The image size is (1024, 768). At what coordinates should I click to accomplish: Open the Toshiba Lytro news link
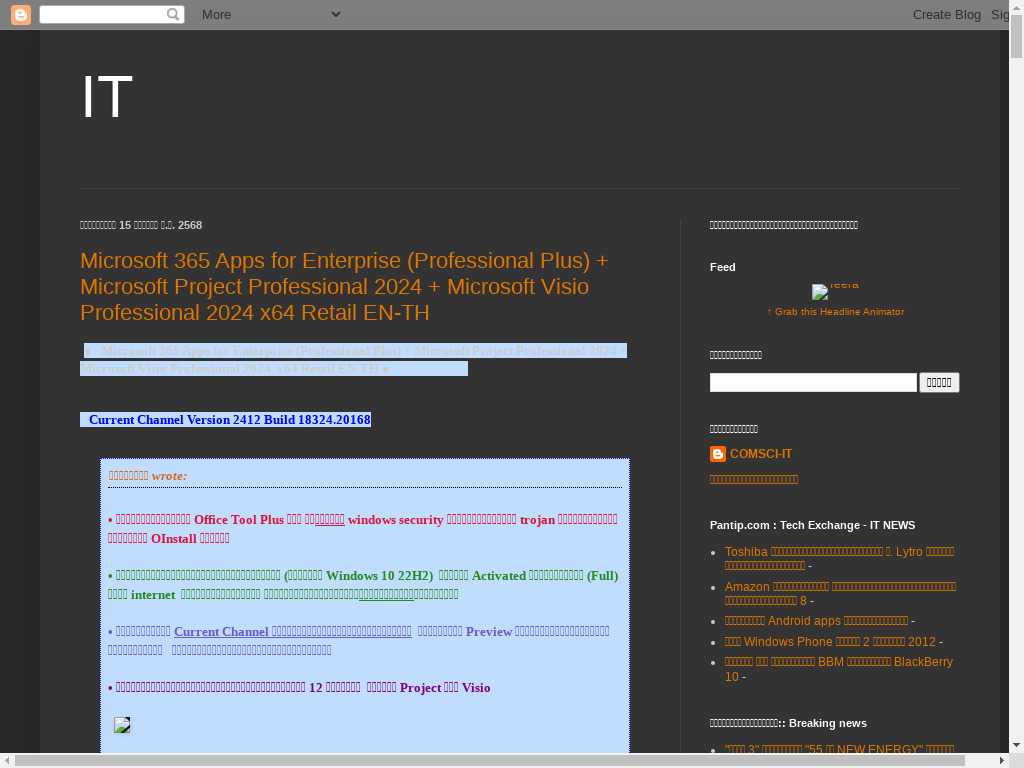(839, 558)
